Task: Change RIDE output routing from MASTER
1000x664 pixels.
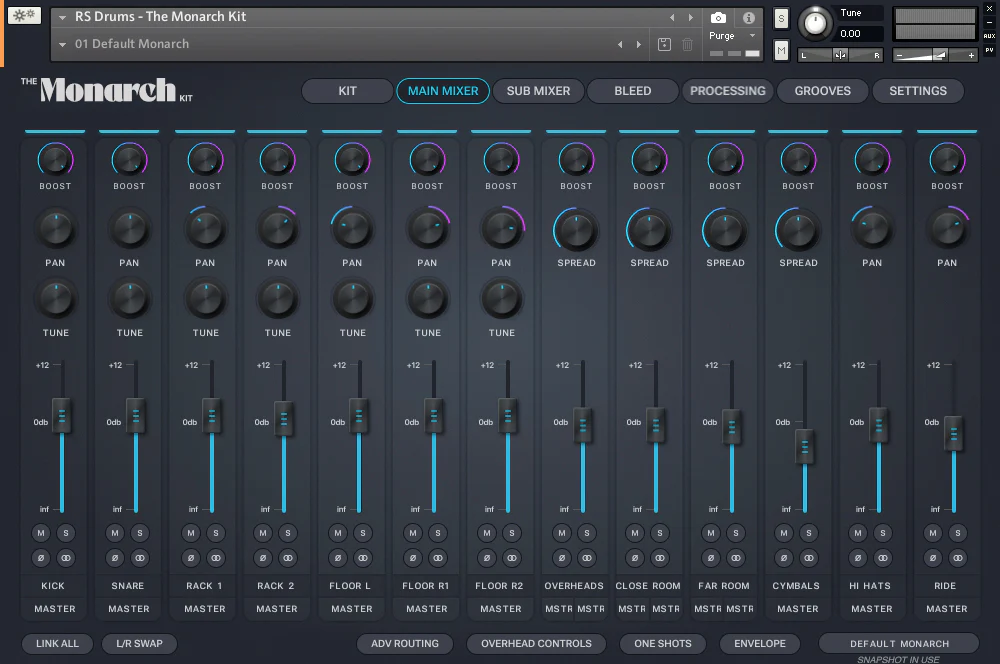Action: click(947, 609)
